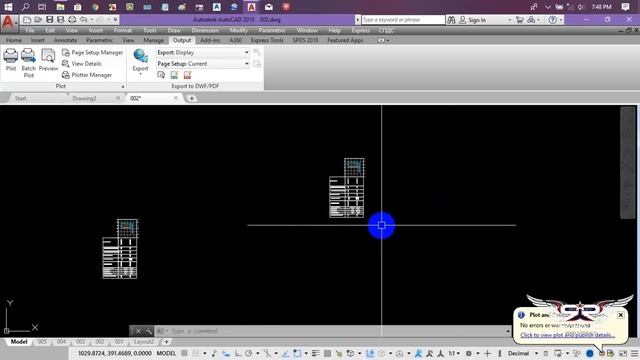Screen dimensions: 640x360
Task: Expand Plot panel dialog launcher arrow
Action: tap(122, 87)
